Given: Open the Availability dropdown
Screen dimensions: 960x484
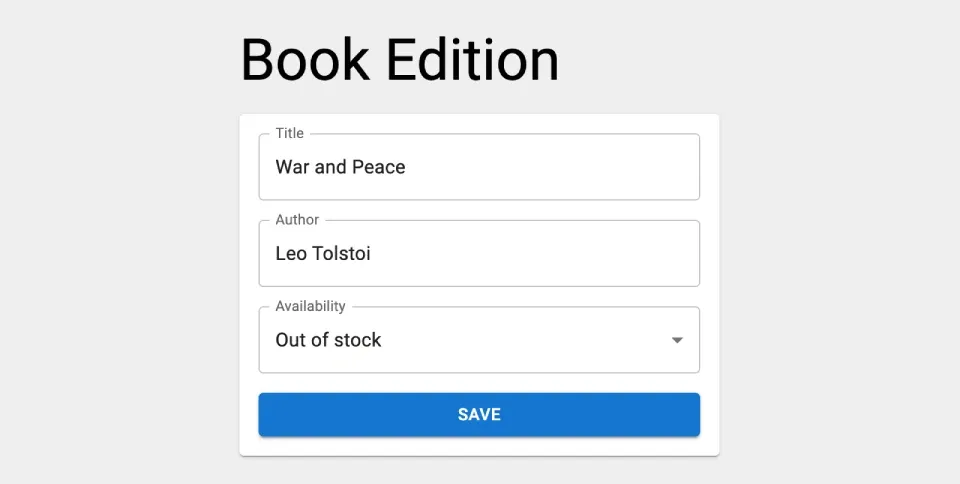Looking at the screenshot, I should 478,340.
